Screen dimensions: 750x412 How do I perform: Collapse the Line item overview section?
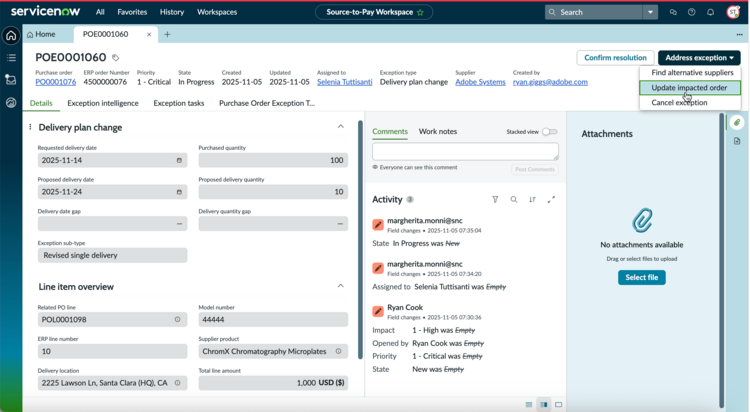pos(341,286)
